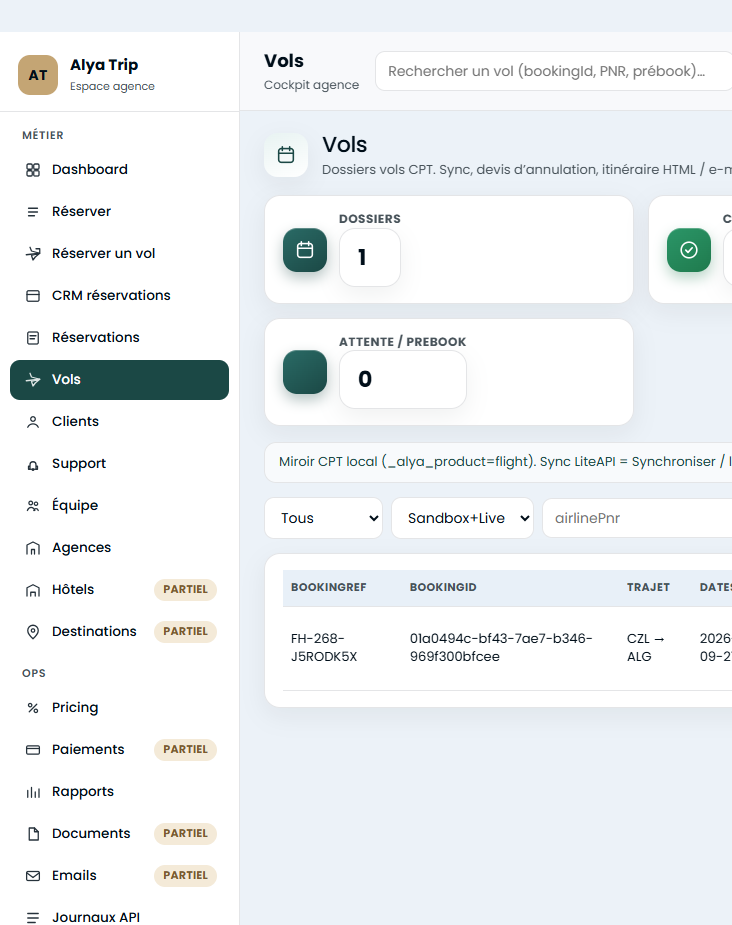Click booking ID 01a0494c-bf43-7ae7-b346-969f300bfcee
Viewport: 732px width, 925px height.
coord(501,648)
